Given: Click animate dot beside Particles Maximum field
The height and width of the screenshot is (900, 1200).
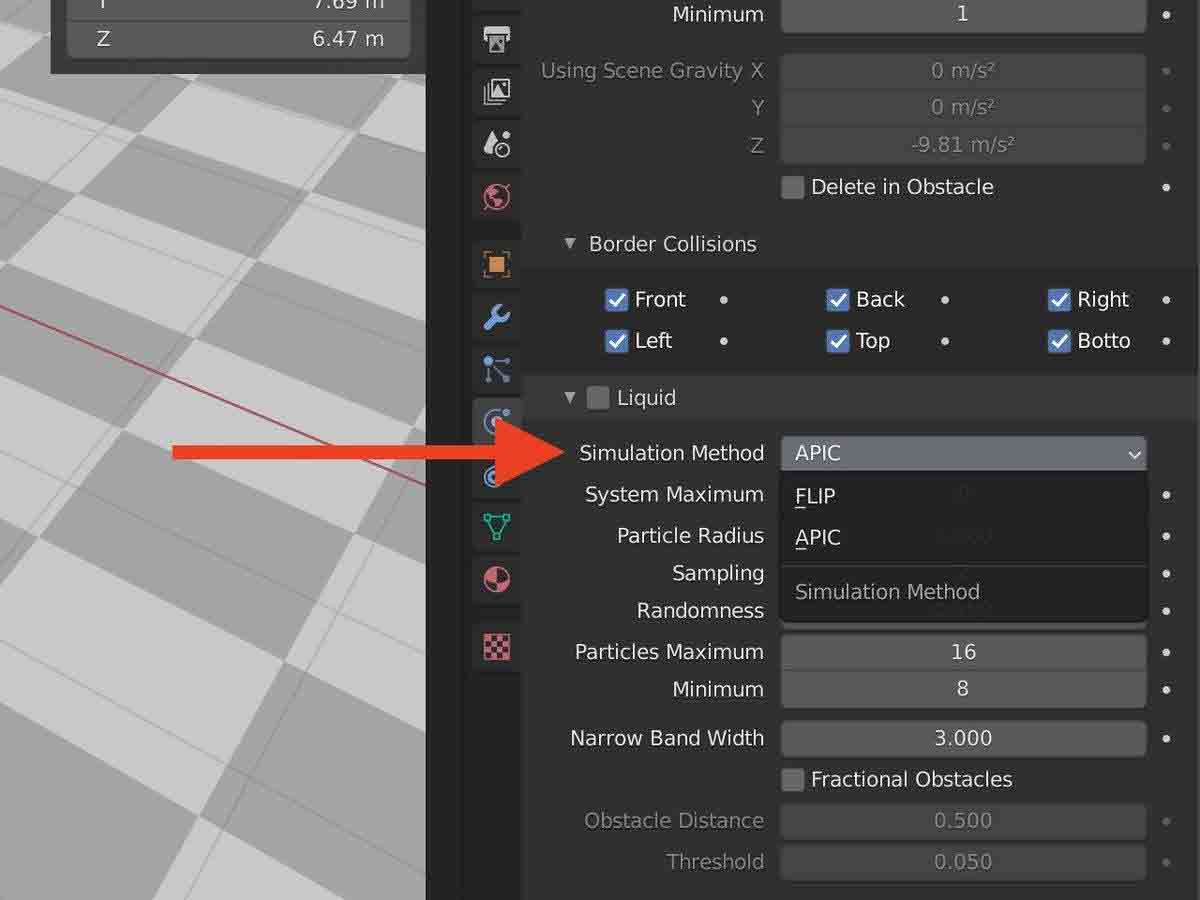Looking at the screenshot, I should pos(1167,652).
